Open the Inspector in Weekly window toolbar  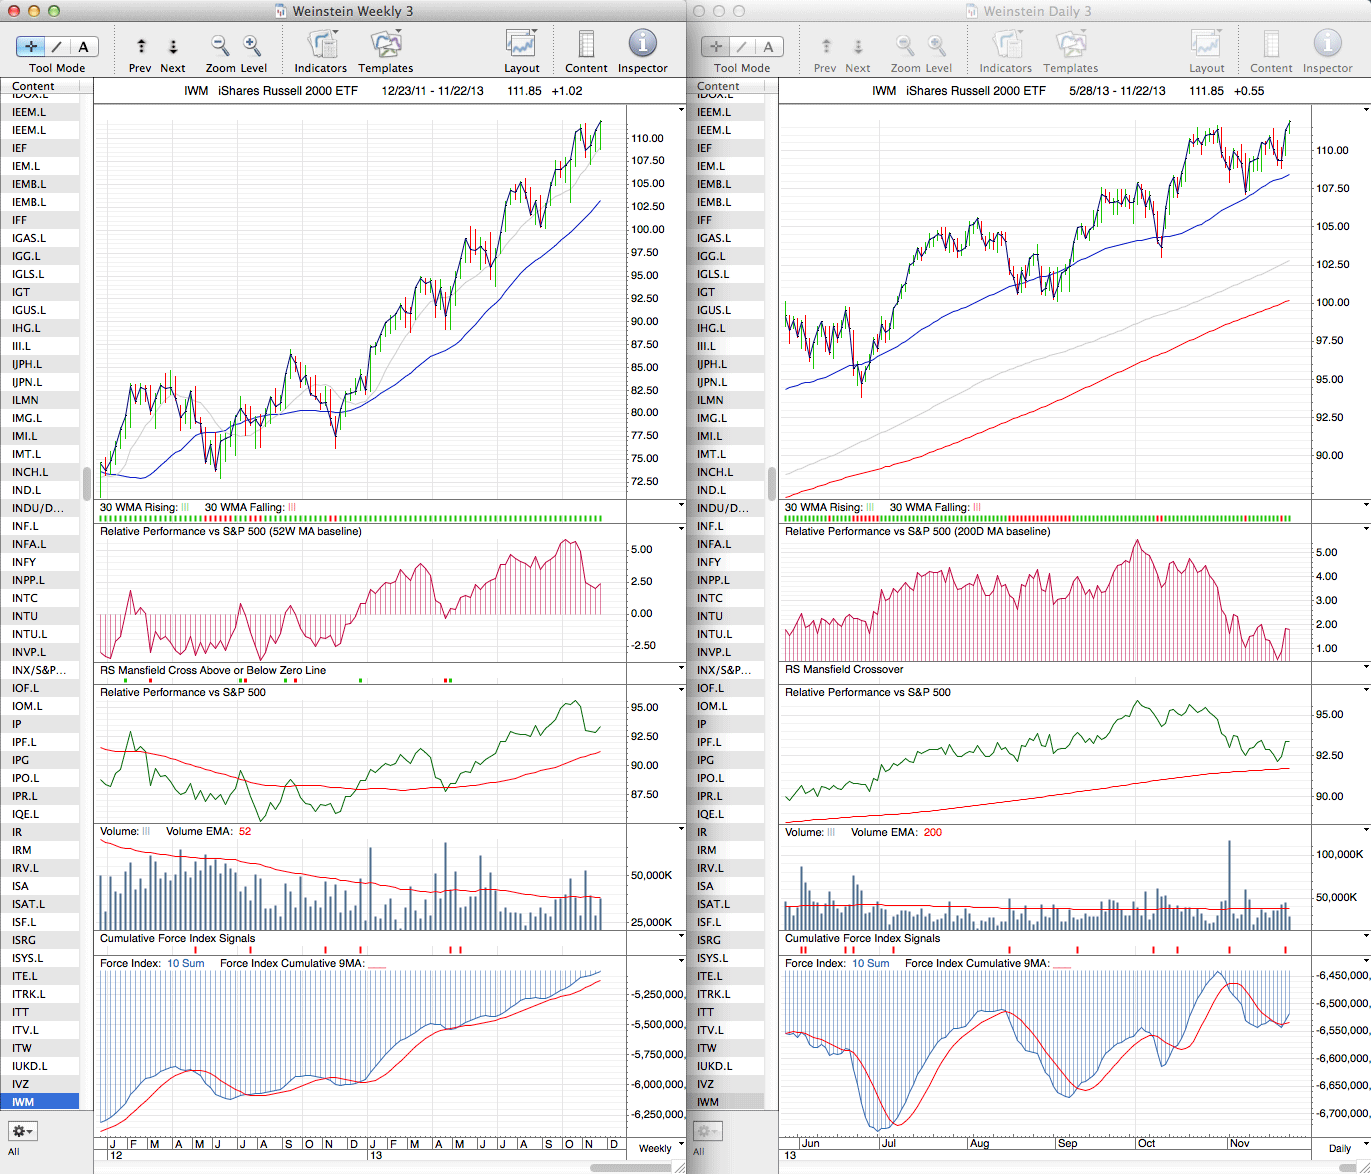click(642, 45)
